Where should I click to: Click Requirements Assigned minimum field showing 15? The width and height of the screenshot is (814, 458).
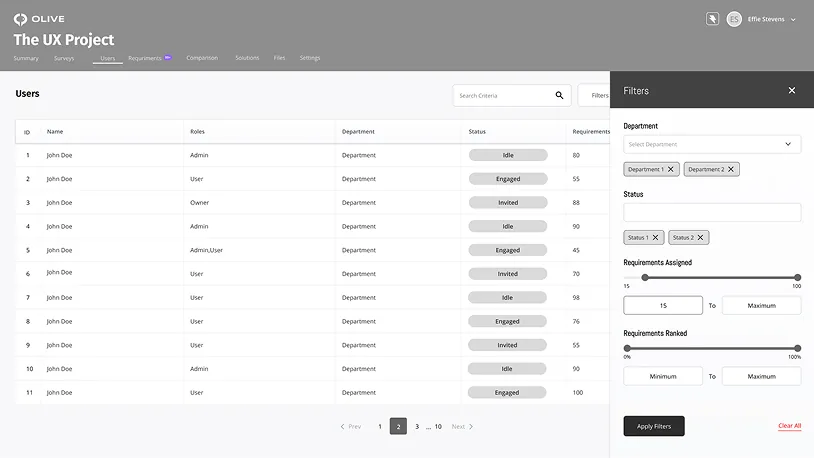(x=663, y=305)
